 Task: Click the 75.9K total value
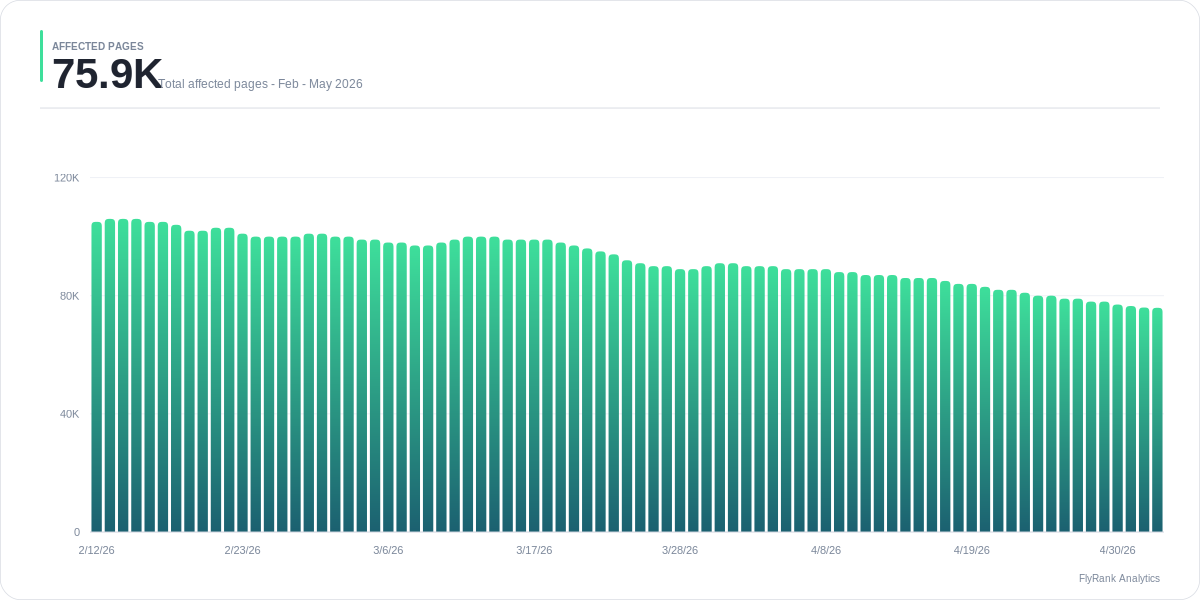pyautogui.click(x=107, y=74)
